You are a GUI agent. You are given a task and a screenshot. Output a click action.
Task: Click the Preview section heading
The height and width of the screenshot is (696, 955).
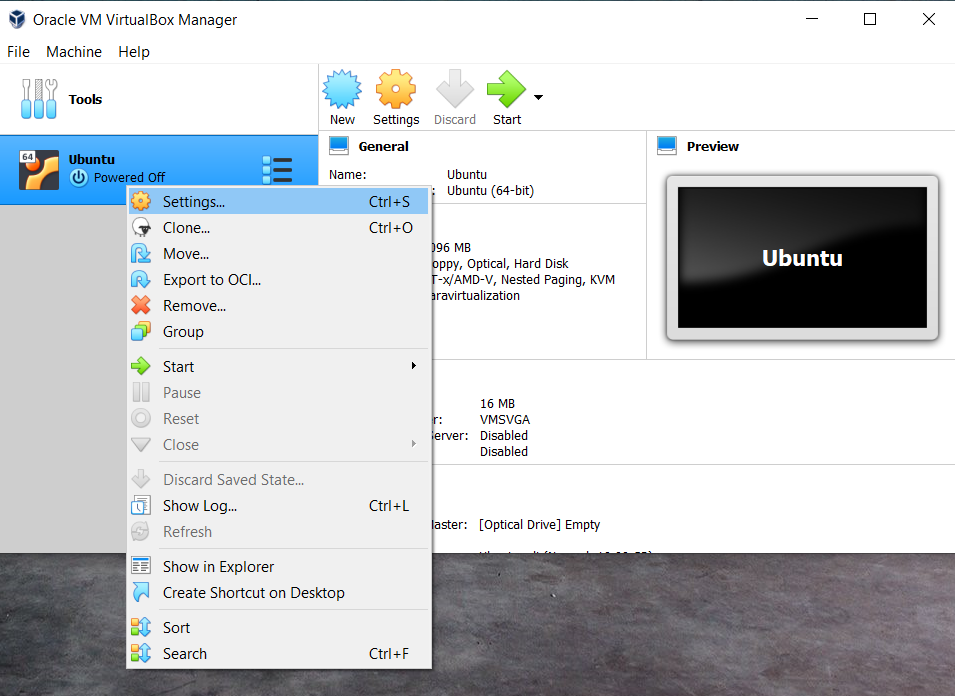pyautogui.click(x=713, y=147)
